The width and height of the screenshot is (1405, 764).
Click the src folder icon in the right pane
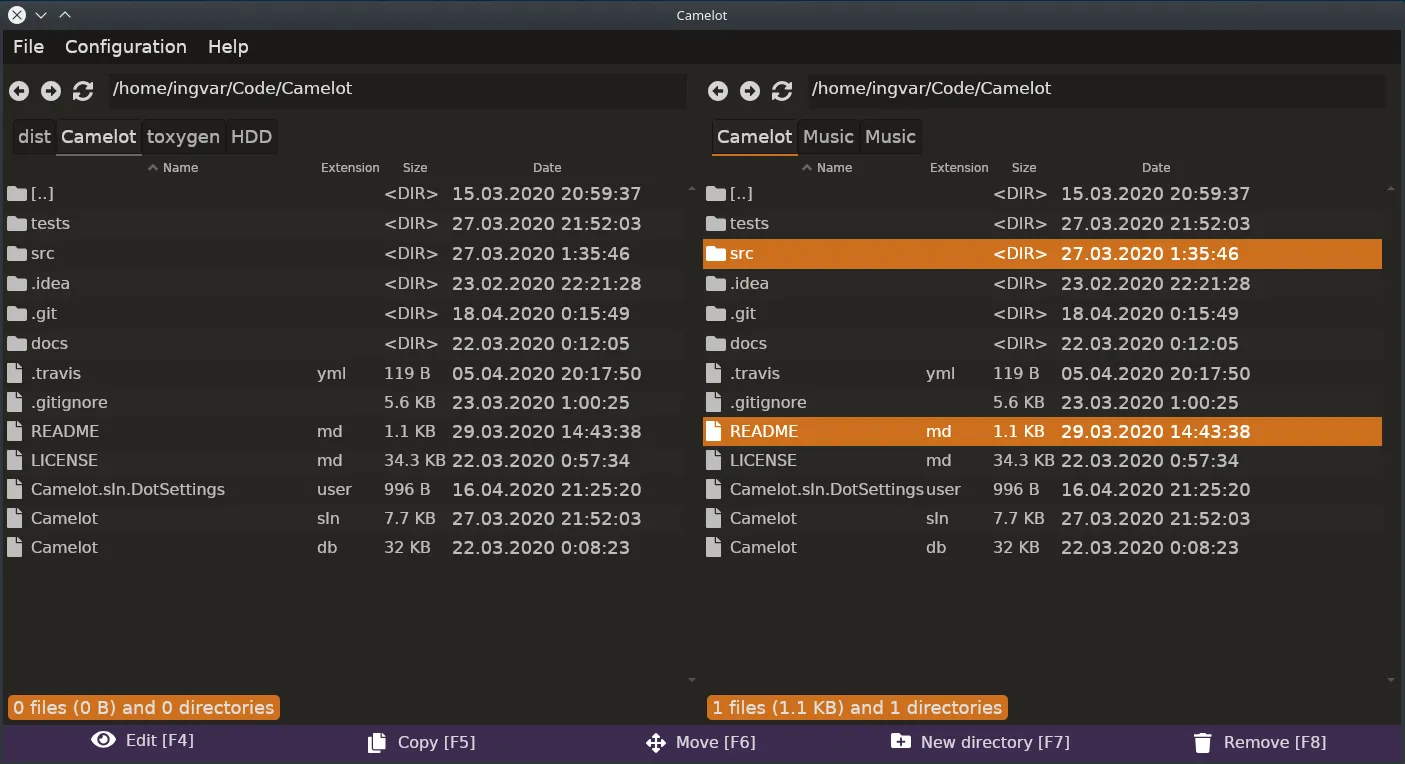(x=715, y=254)
